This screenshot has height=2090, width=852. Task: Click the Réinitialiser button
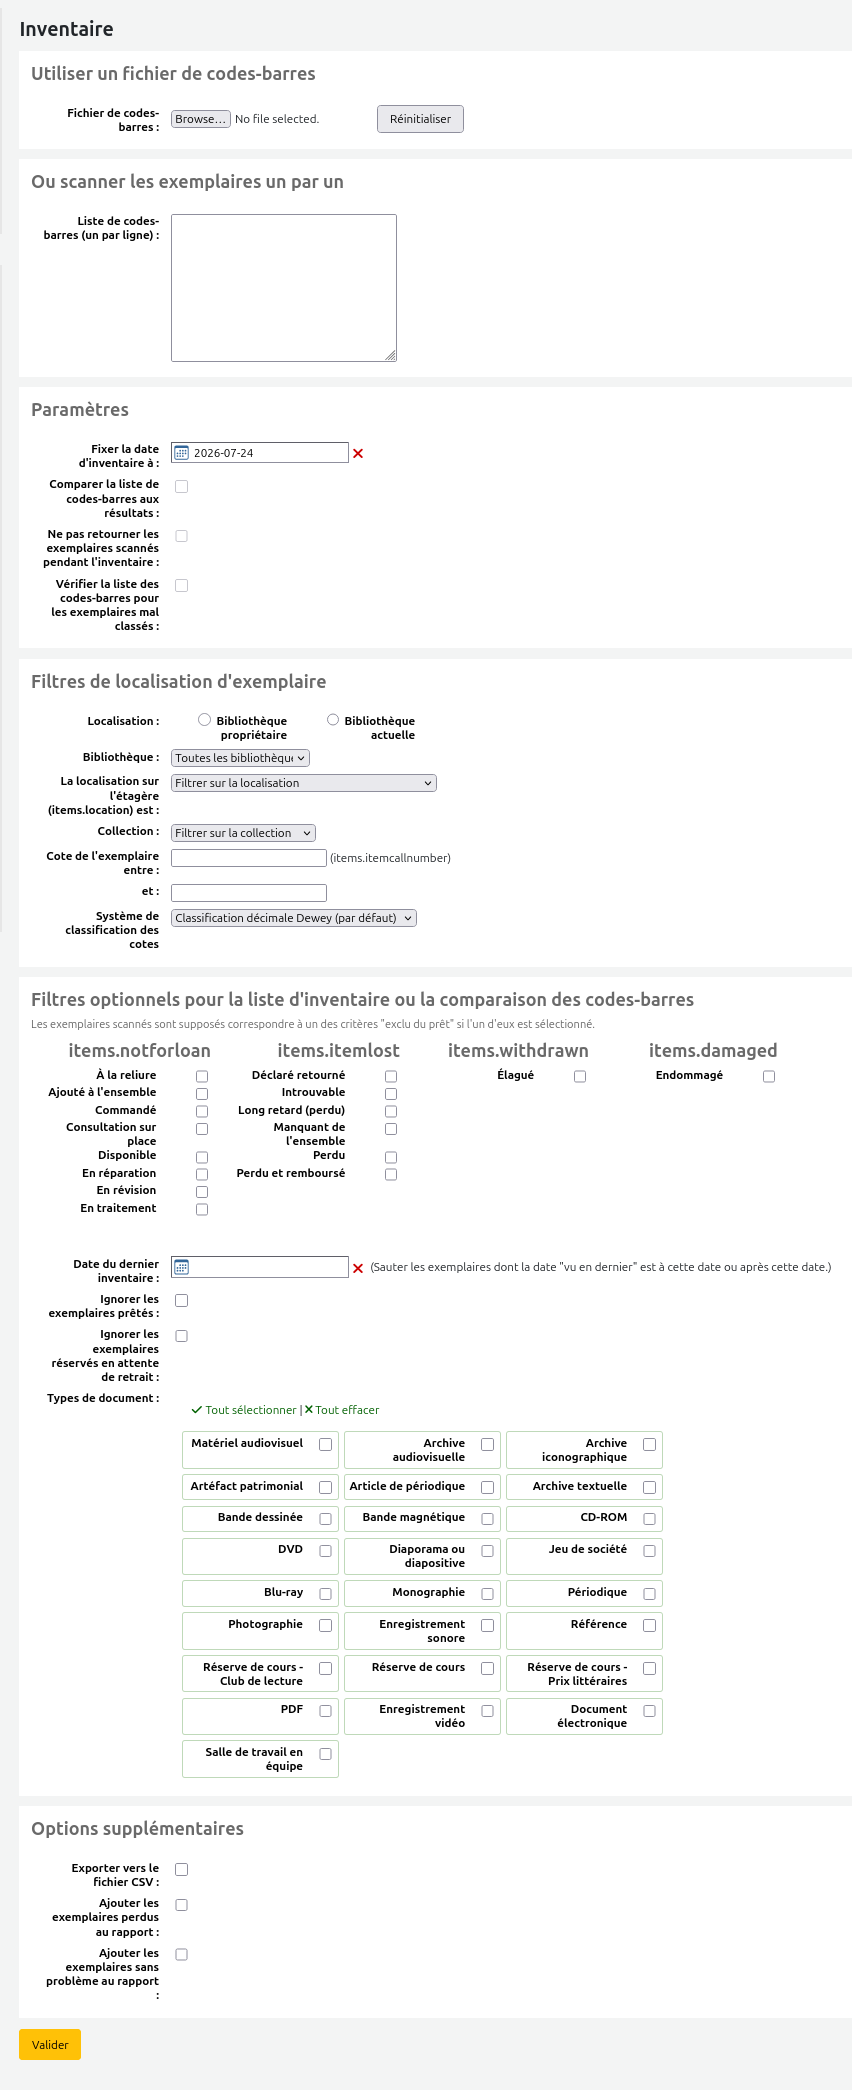[420, 119]
